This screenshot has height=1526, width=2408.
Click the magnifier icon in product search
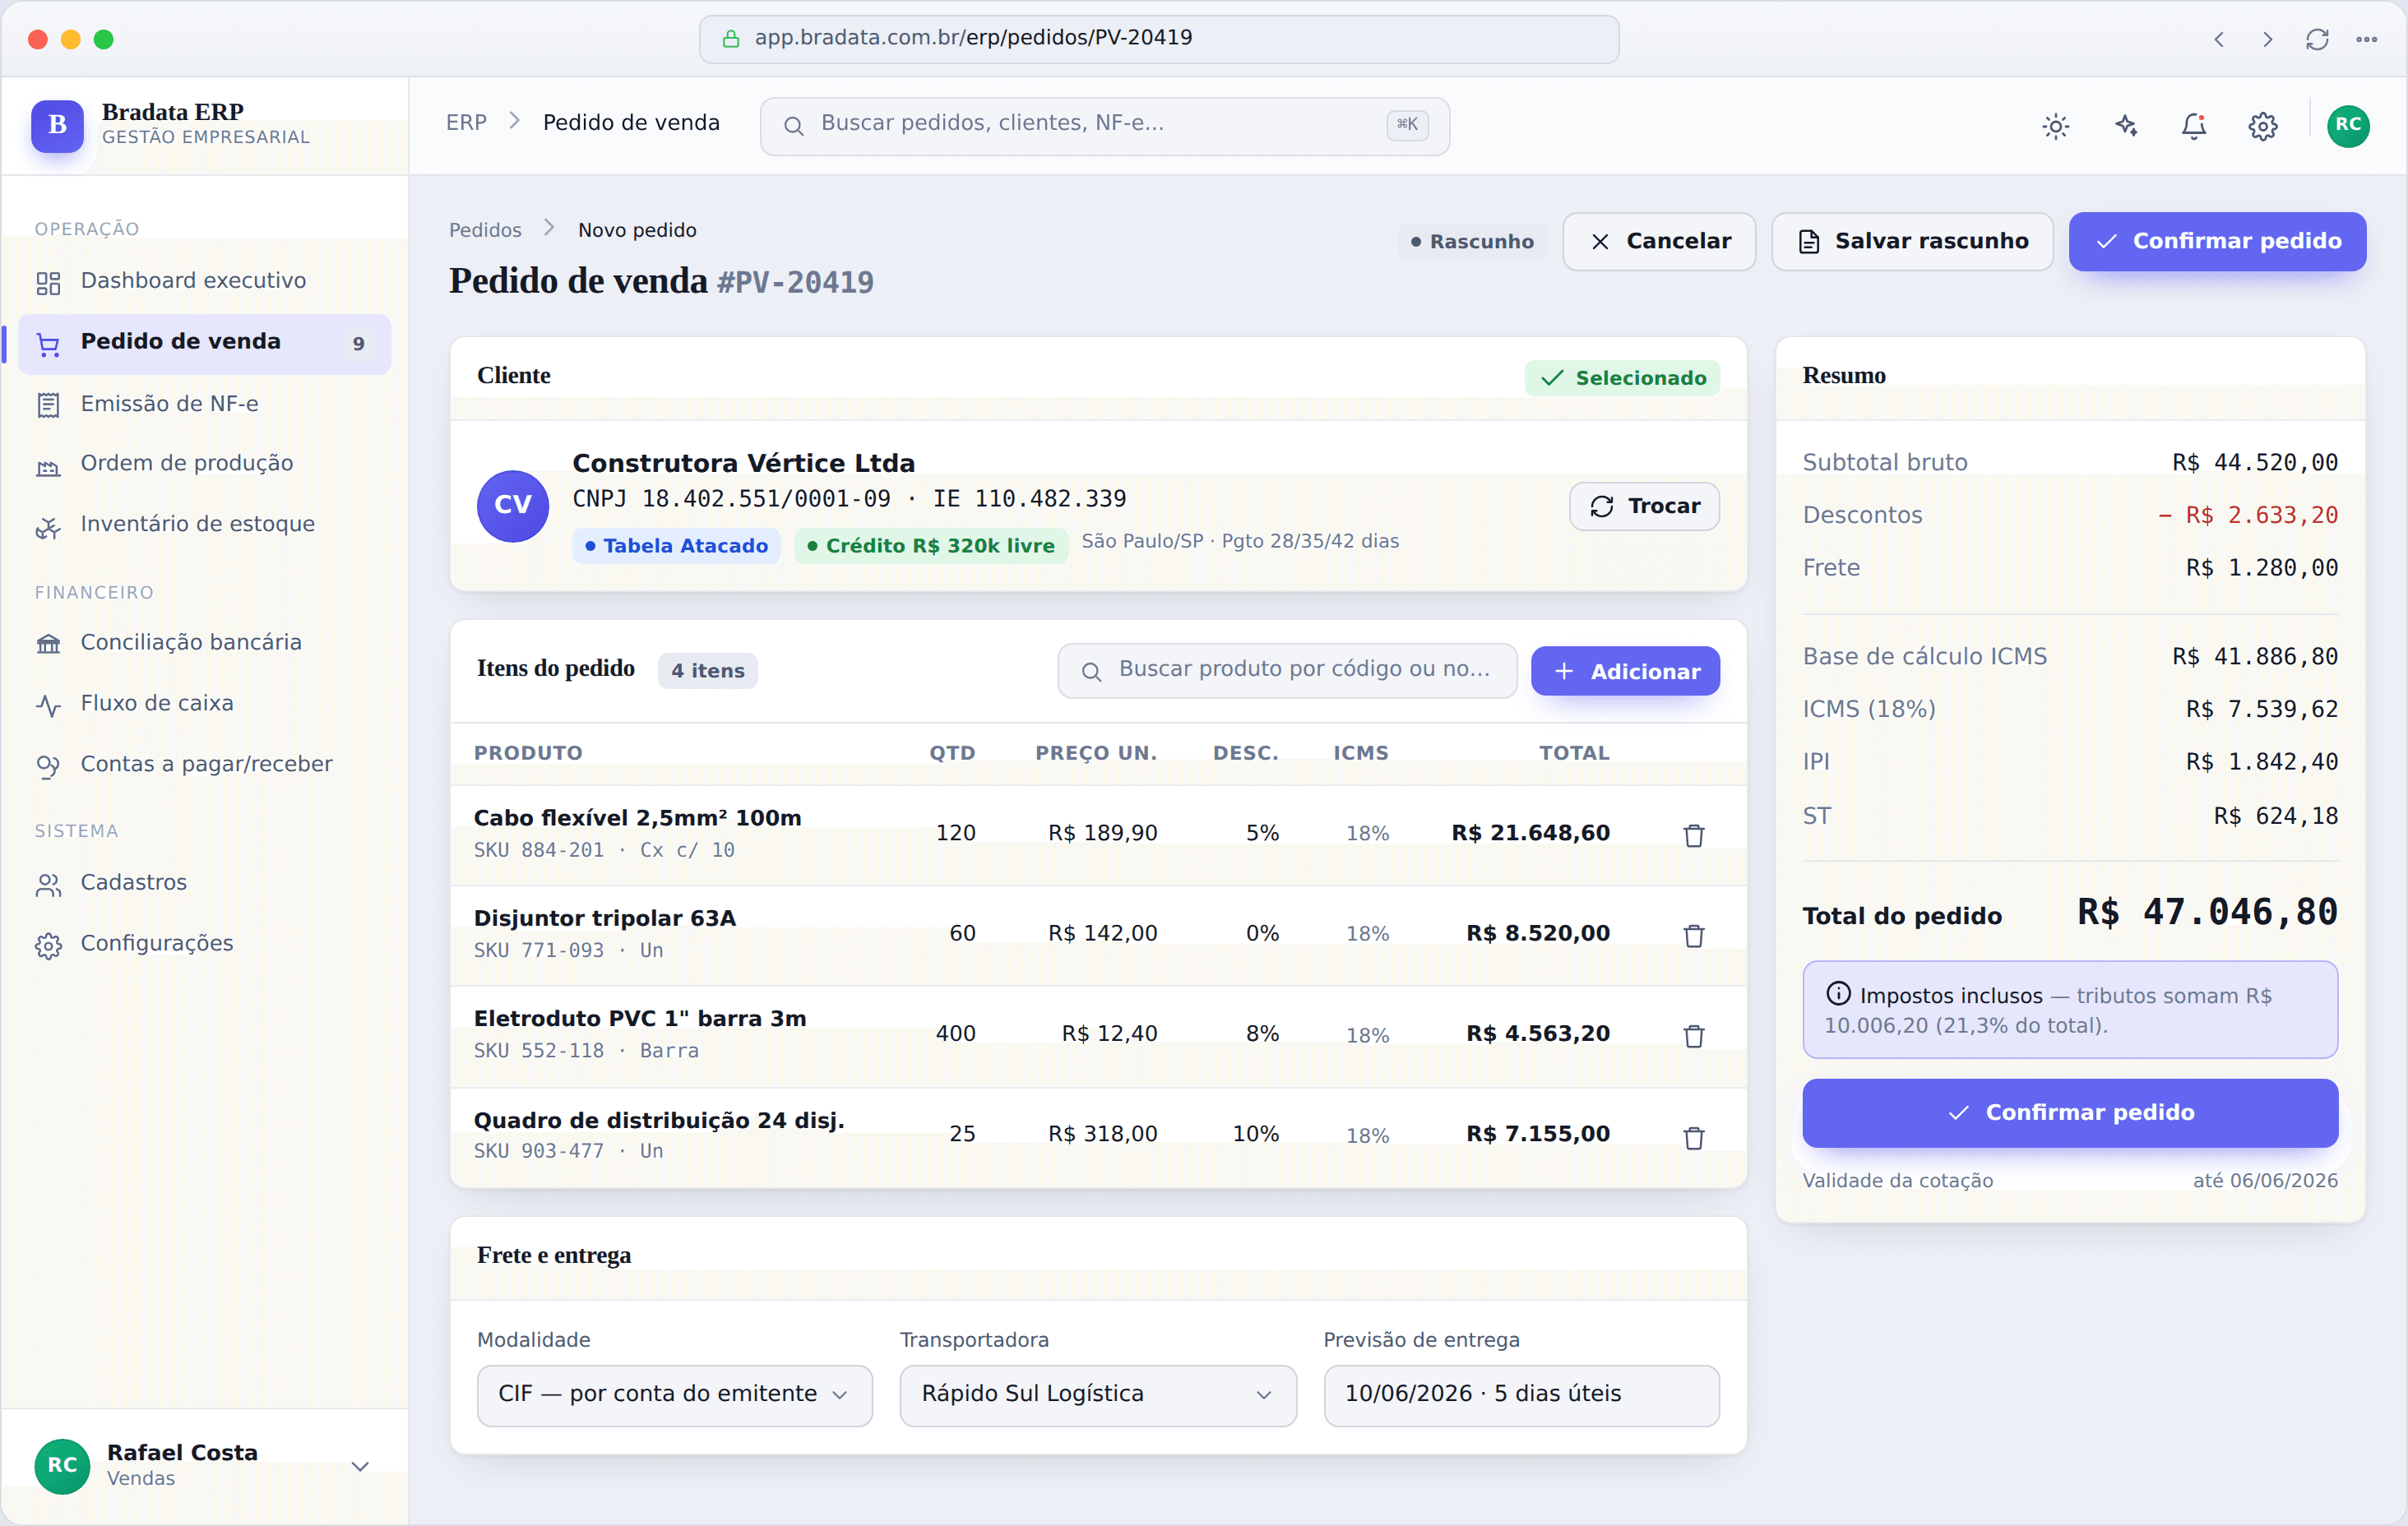coord(1091,671)
